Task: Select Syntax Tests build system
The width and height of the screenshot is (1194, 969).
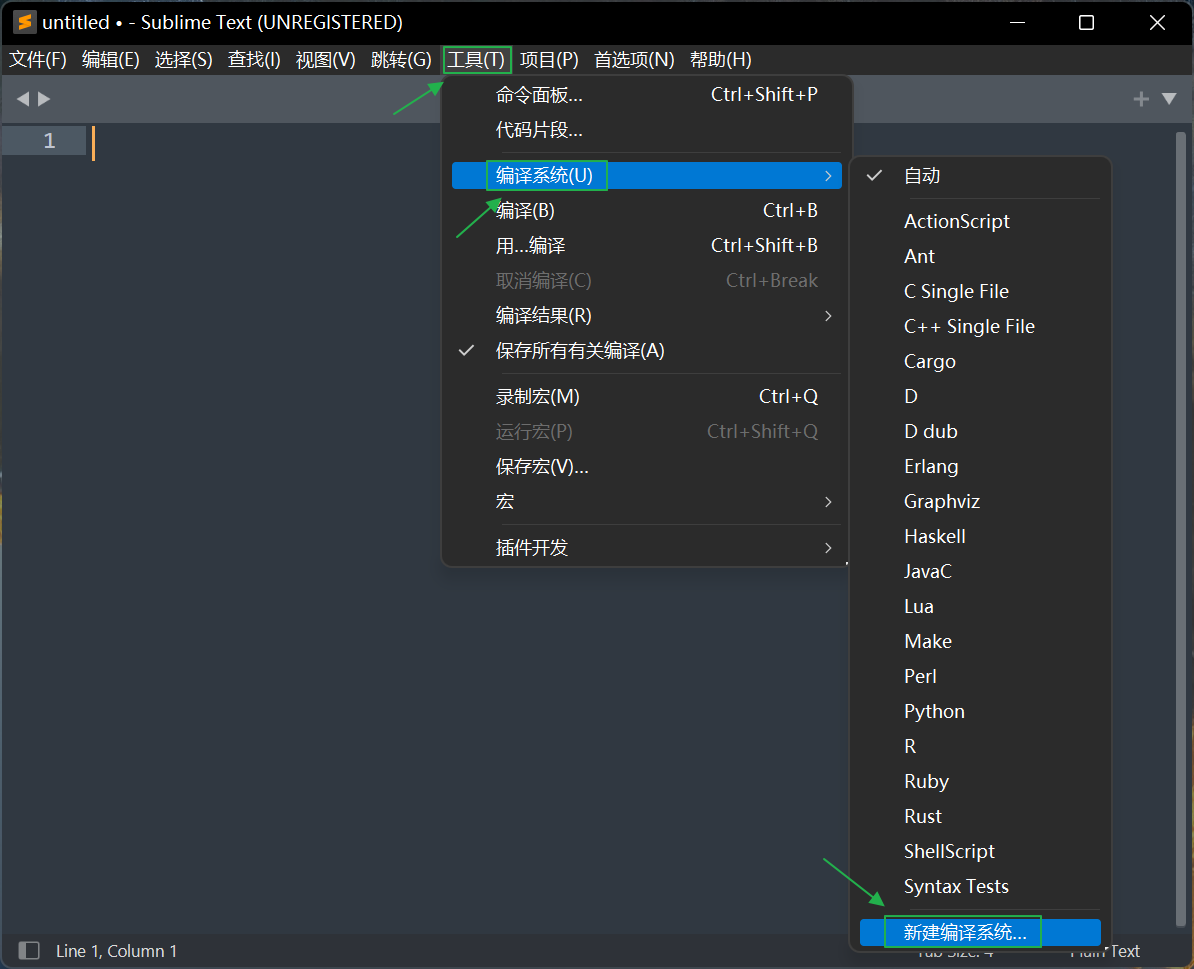Action: coord(980,887)
